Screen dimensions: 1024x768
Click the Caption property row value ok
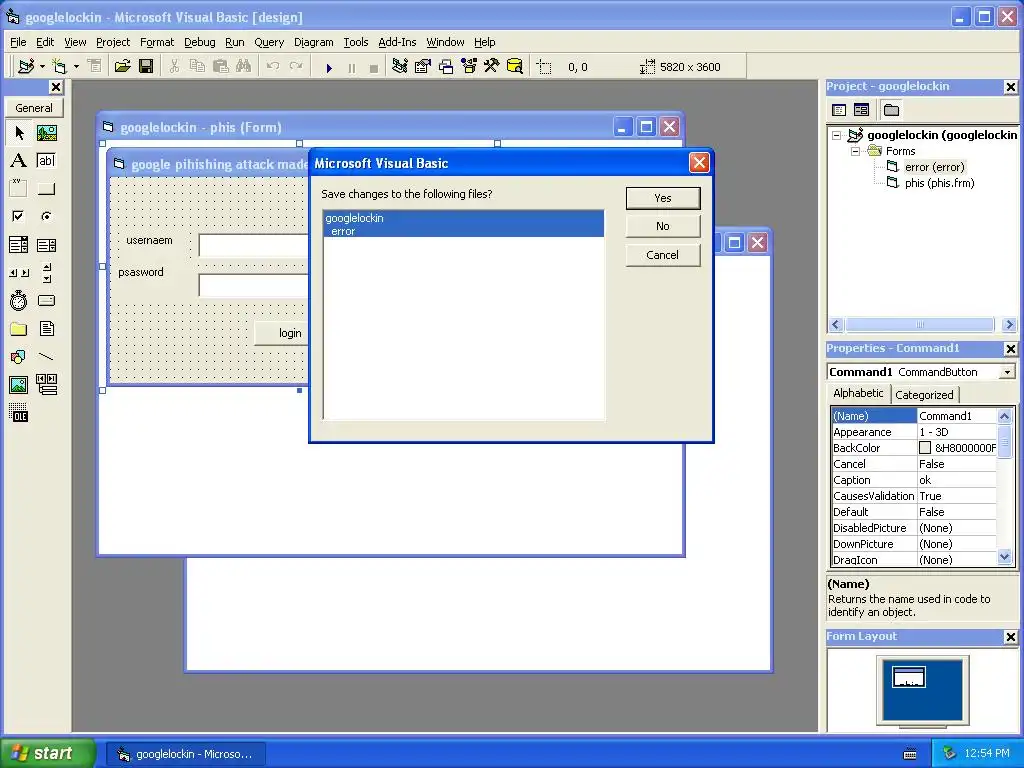point(957,480)
